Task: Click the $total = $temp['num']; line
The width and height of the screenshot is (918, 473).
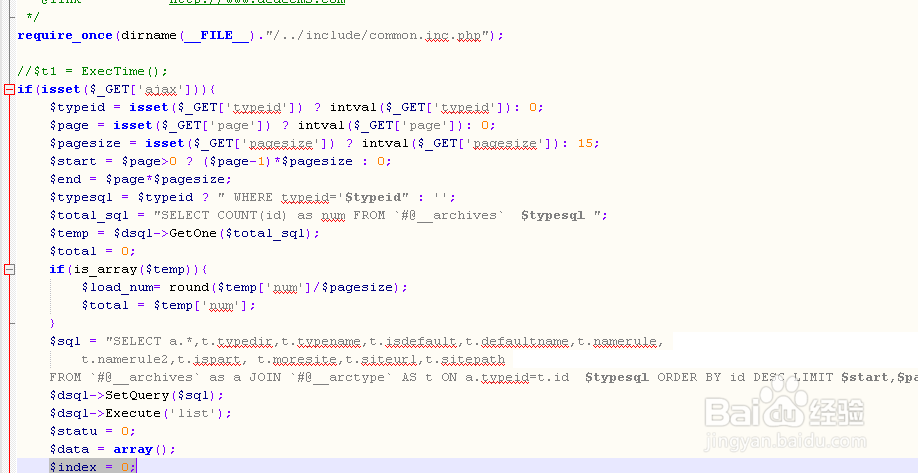Action: click(169, 306)
